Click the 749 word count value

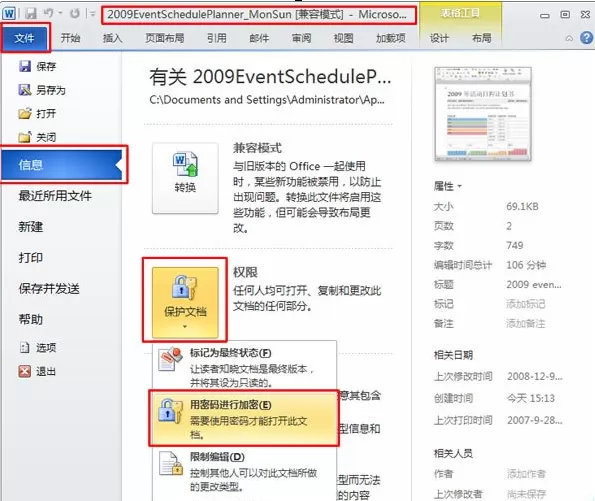pyautogui.click(x=515, y=245)
